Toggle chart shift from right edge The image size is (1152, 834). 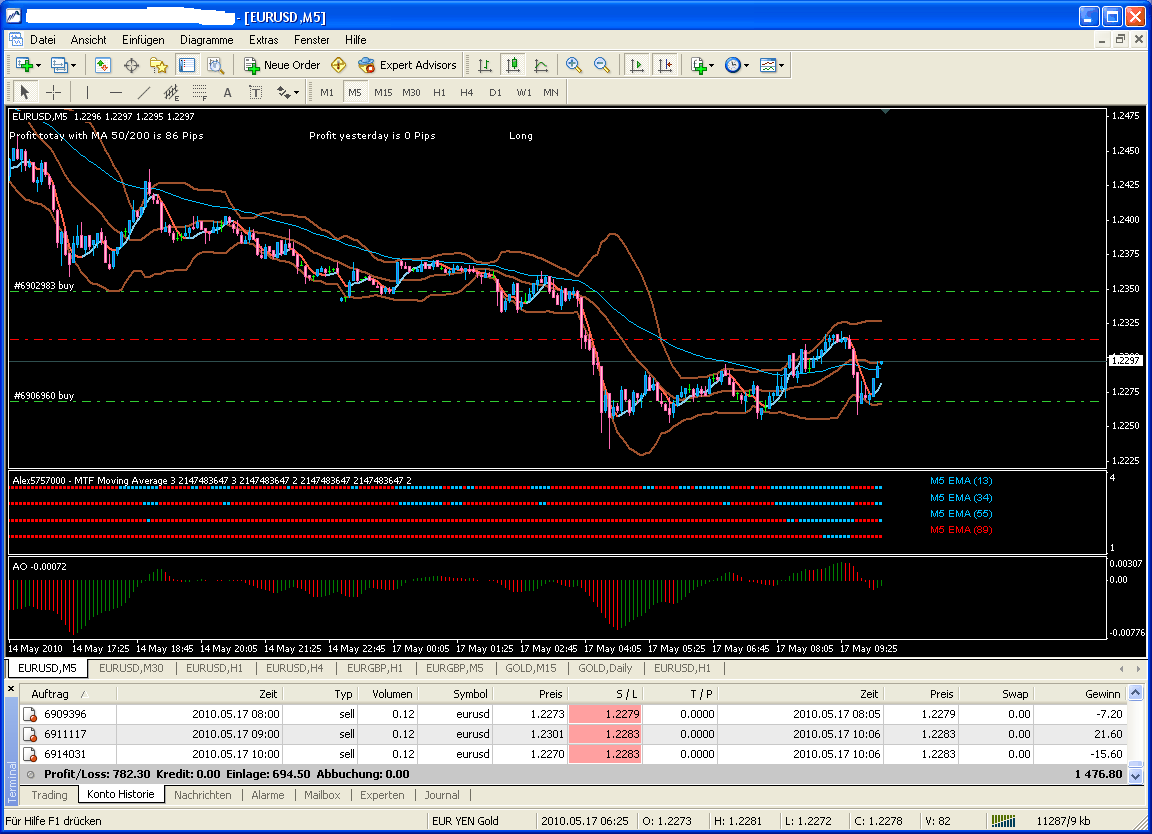point(666,64)
